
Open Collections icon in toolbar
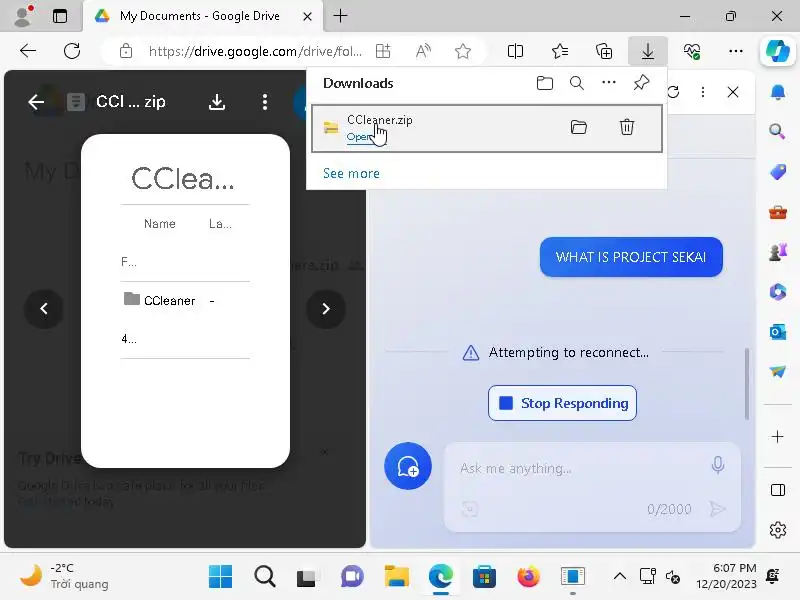[604, 51]
